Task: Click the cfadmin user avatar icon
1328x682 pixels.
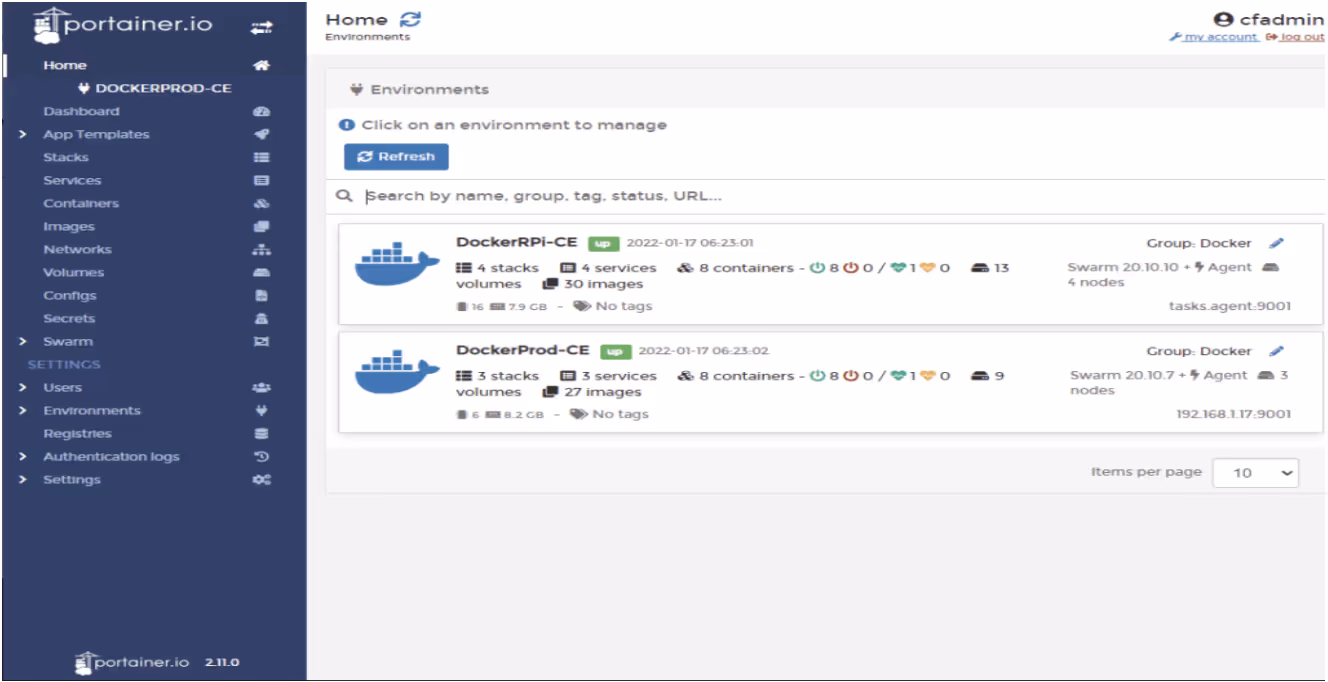Action: click(1223, 19)
